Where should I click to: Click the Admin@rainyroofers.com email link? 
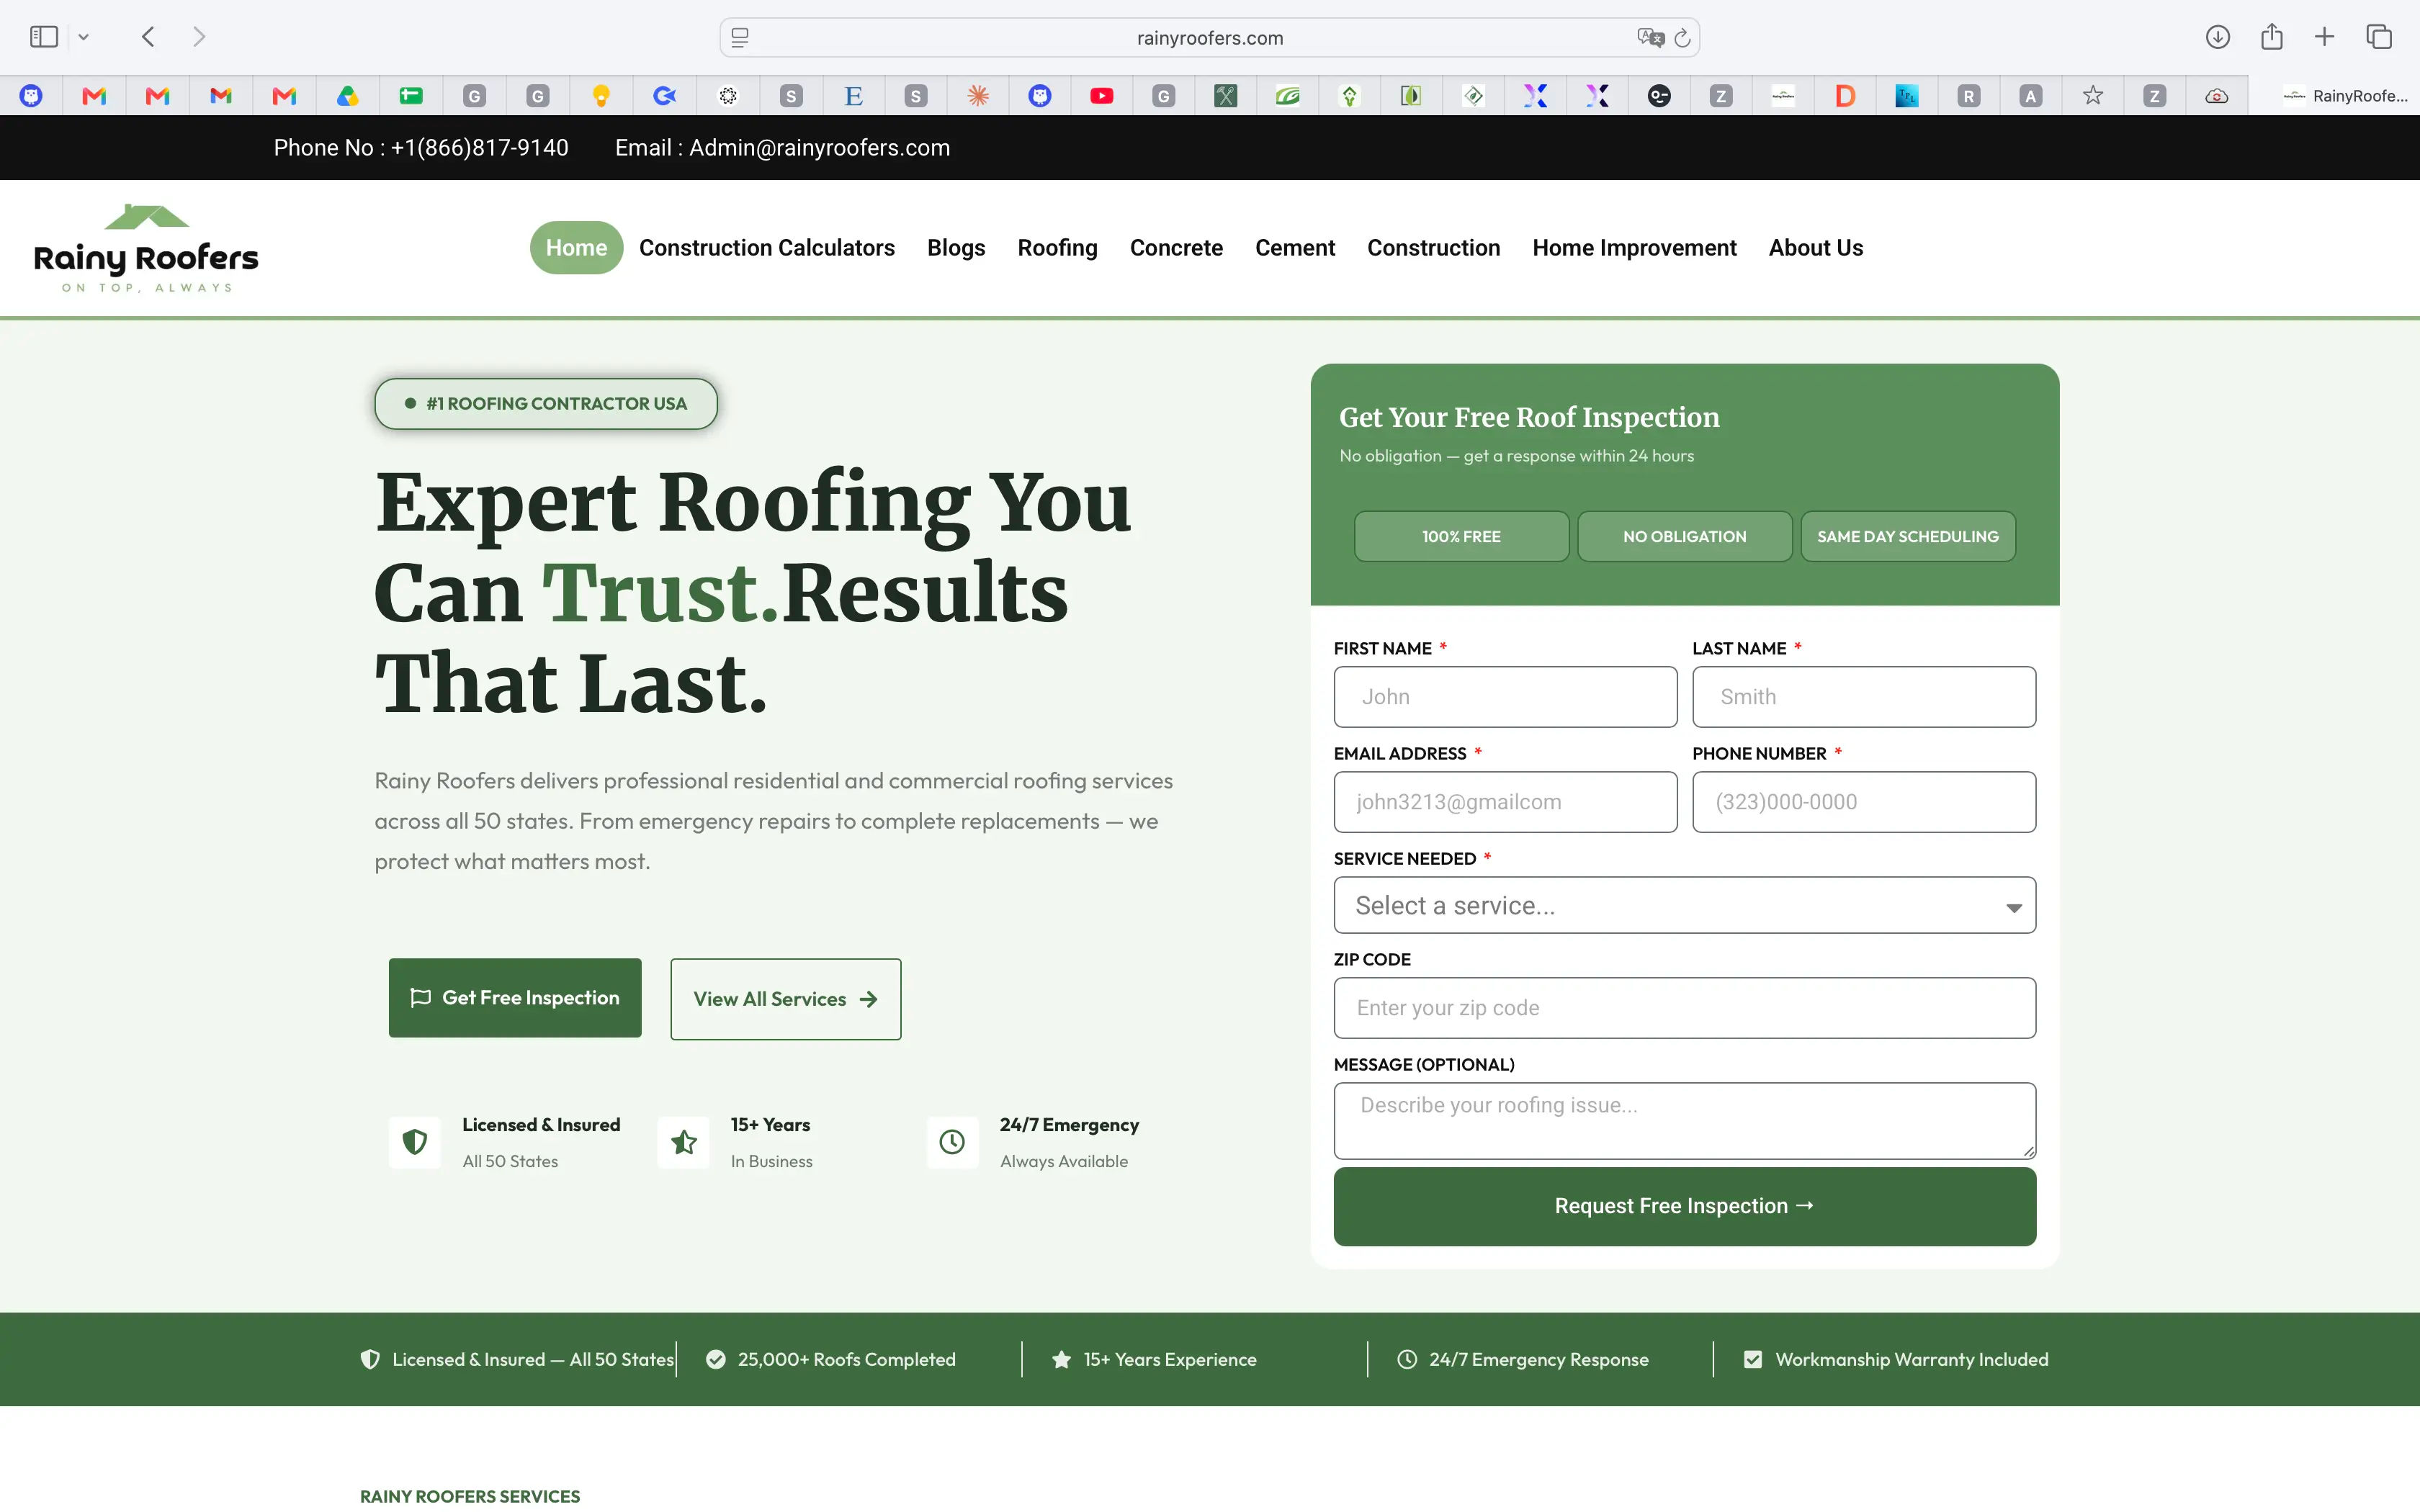pyautogui.click(x=819, y=148)
